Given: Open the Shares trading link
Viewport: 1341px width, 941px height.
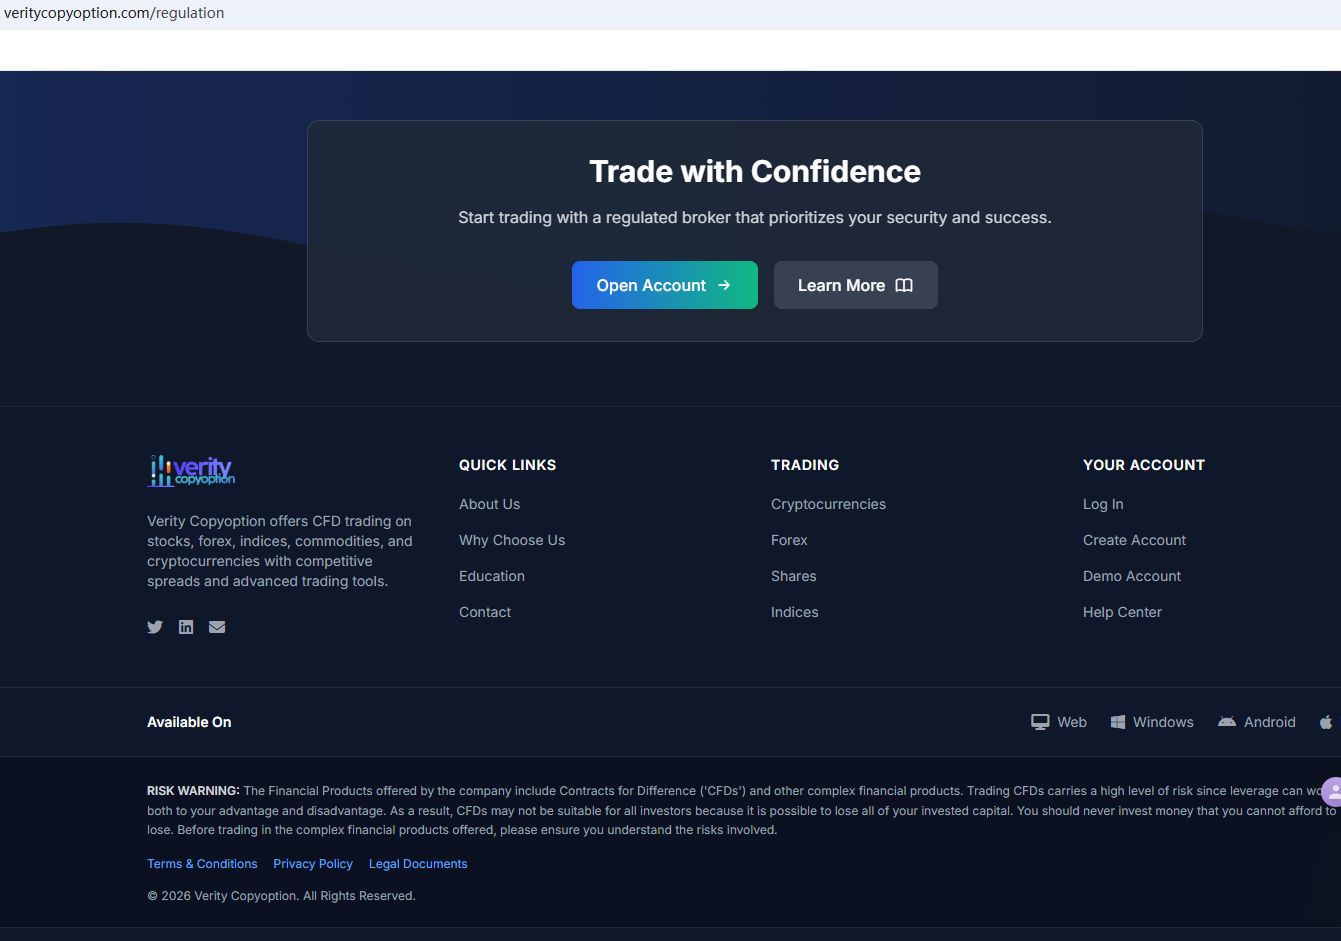Looking at the screenshot, I should [x=794, y=576].
